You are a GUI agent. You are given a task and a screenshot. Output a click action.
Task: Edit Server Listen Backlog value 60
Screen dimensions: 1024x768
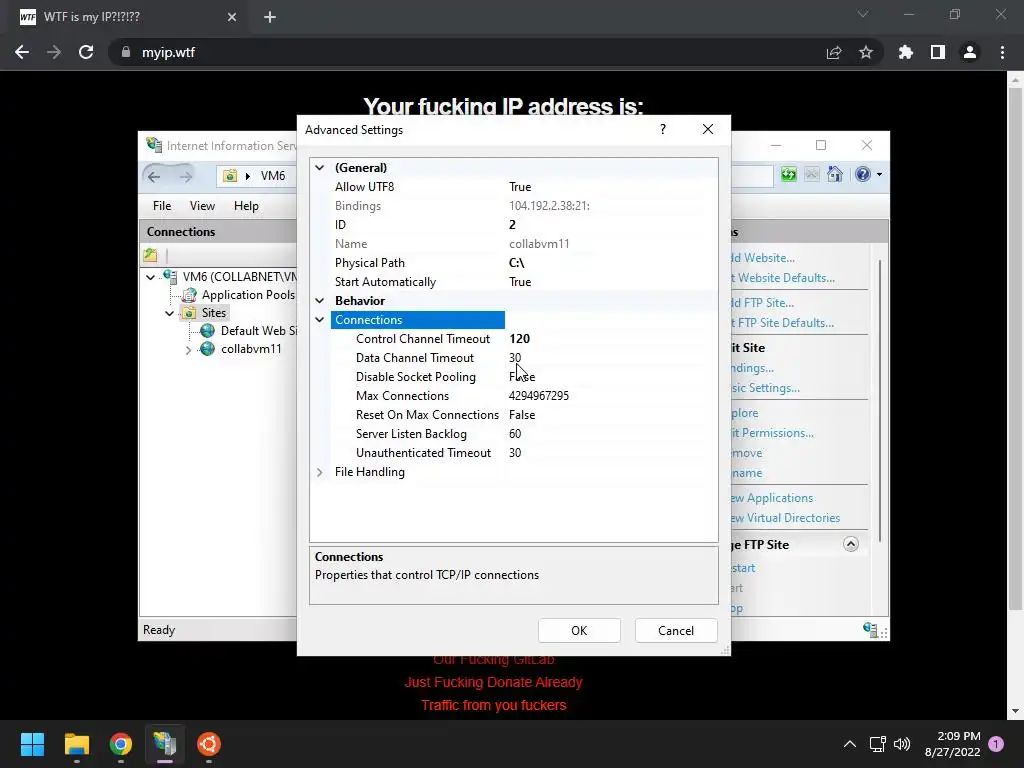(515, 434)
